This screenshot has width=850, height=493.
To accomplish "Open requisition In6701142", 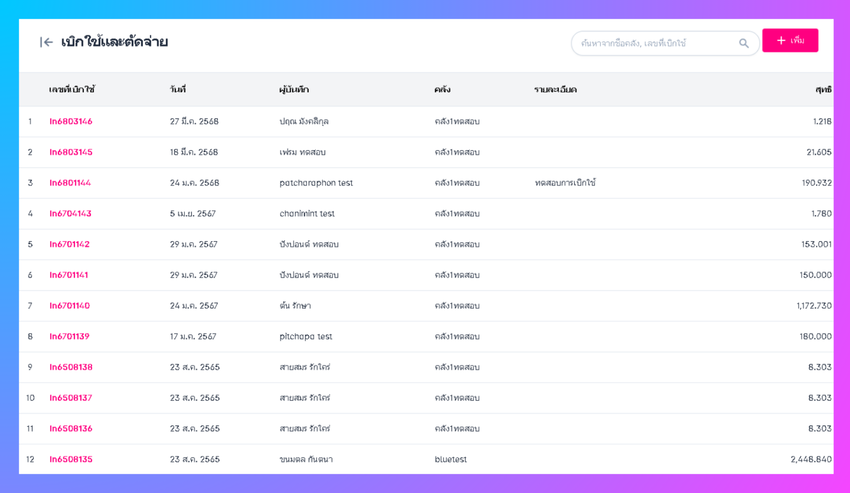I will coord(69,245).
